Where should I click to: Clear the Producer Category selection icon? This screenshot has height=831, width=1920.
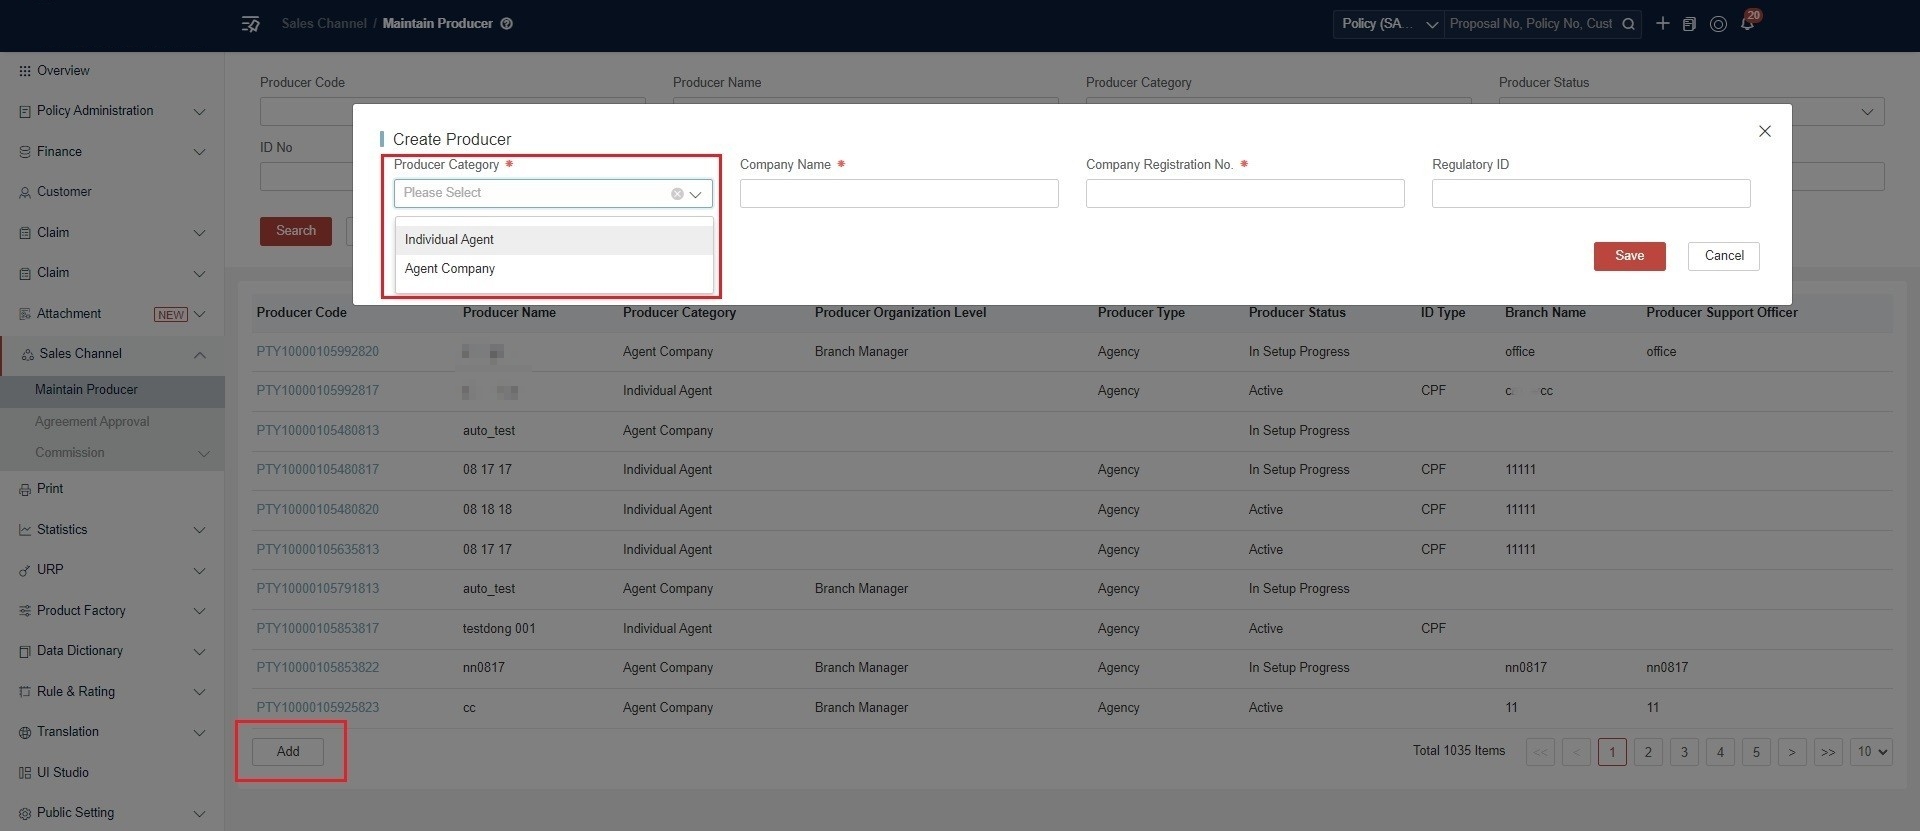[677, 194]
